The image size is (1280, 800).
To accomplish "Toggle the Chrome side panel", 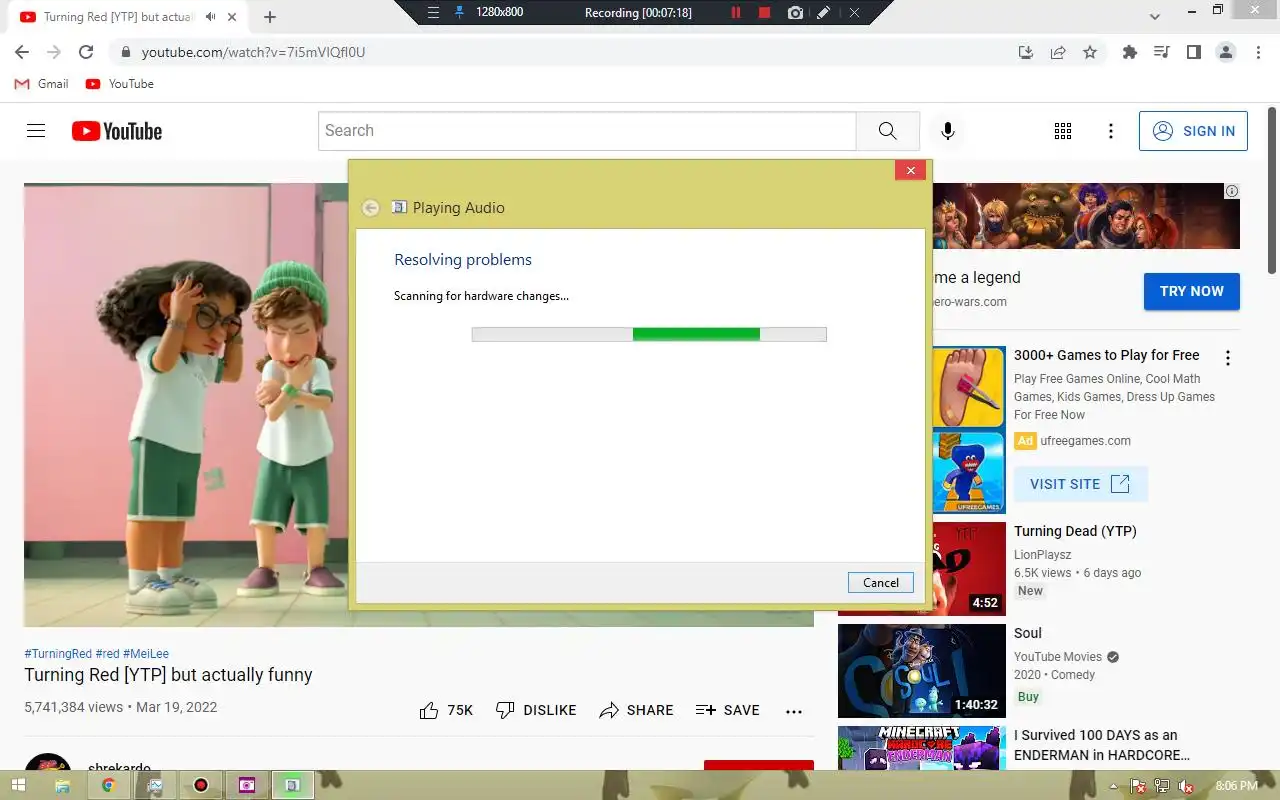I will point(1194,52).
